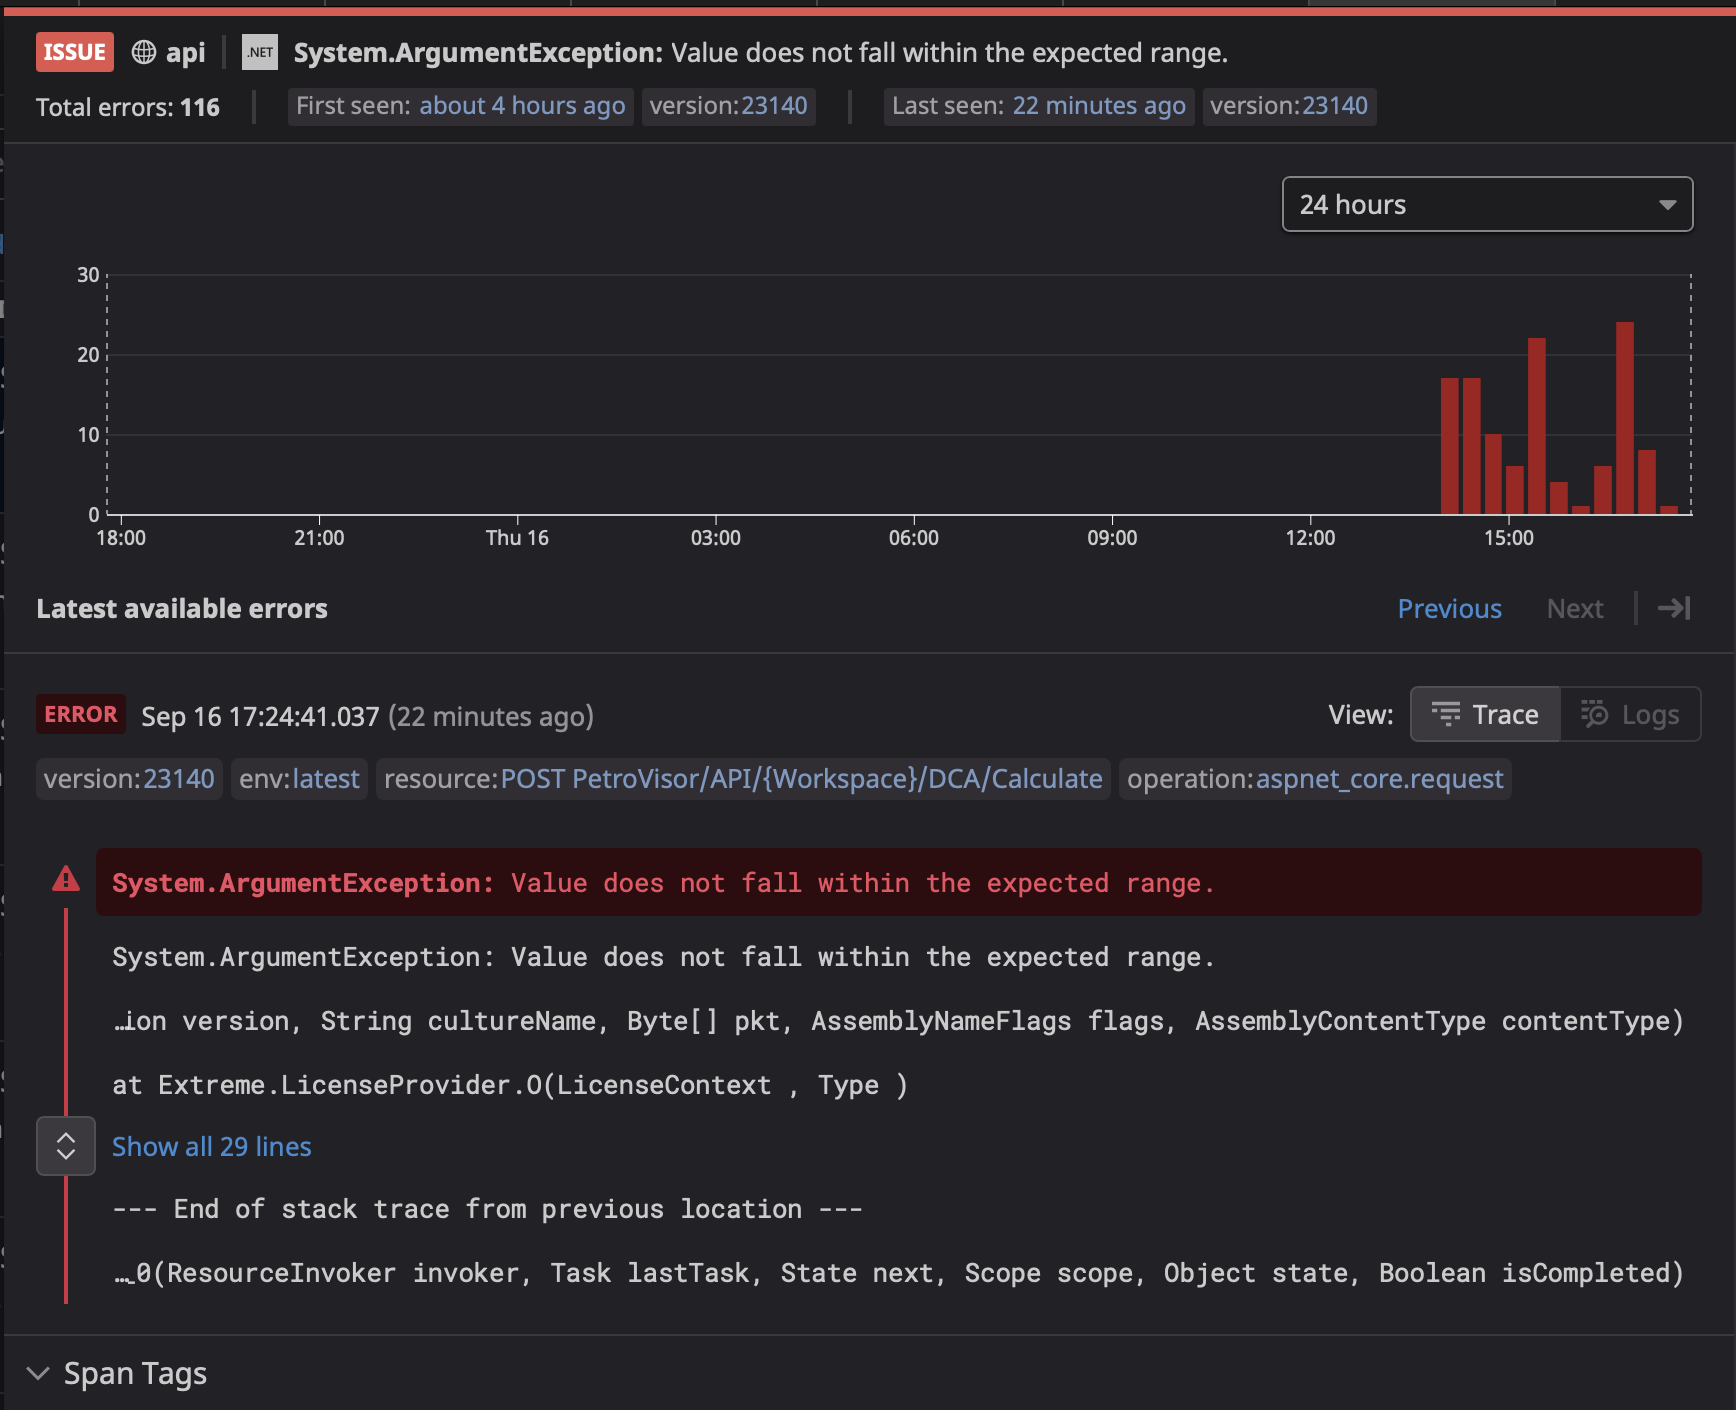Collapse the Span Tags section
Screen dimensions: 1736x1410
coord(38,1373)
